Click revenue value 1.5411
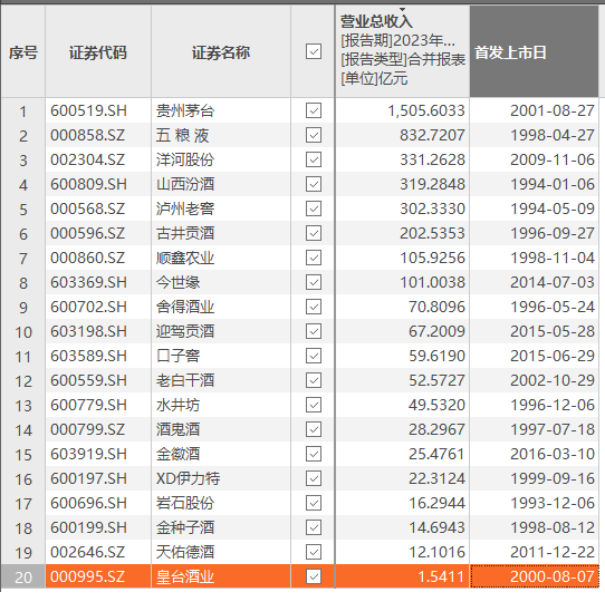Image resolution: width=605 pixels, height=593 pixels. pyautogui.click(x=441, y=577)
